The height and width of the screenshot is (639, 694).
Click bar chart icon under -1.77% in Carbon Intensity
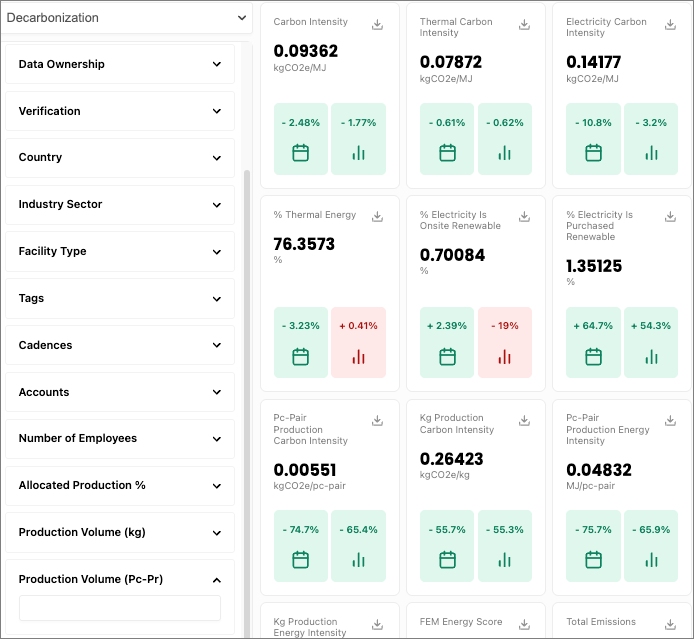tap(359, 153)
